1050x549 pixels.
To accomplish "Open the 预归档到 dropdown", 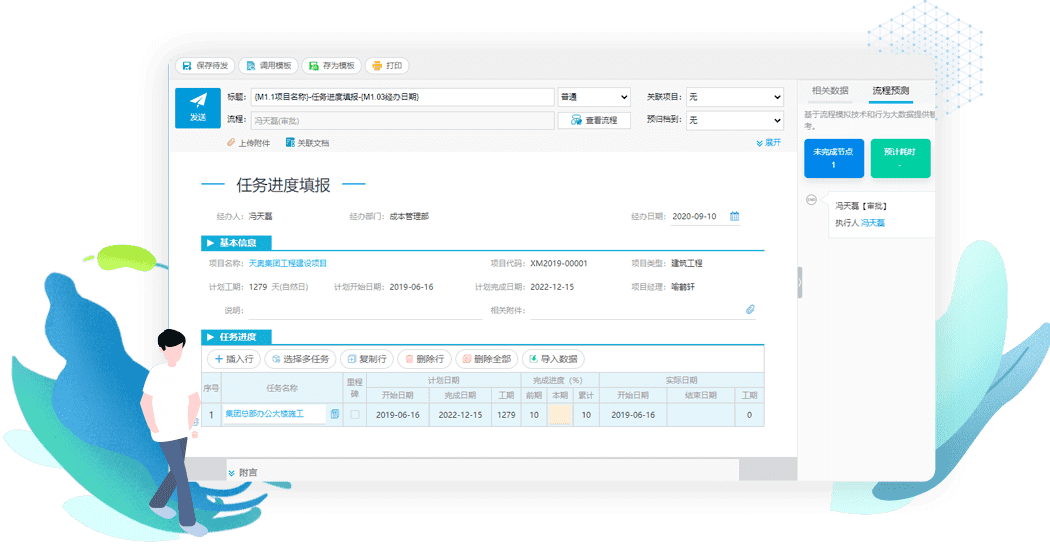I will coord(735,121).
